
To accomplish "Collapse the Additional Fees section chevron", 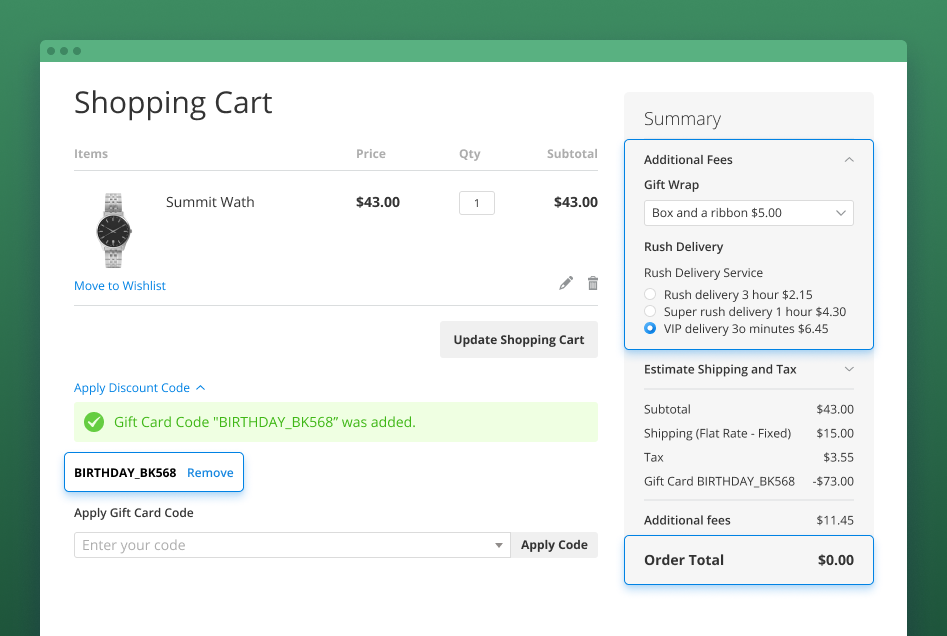I will pyautogui.click(x=848, y=159).
